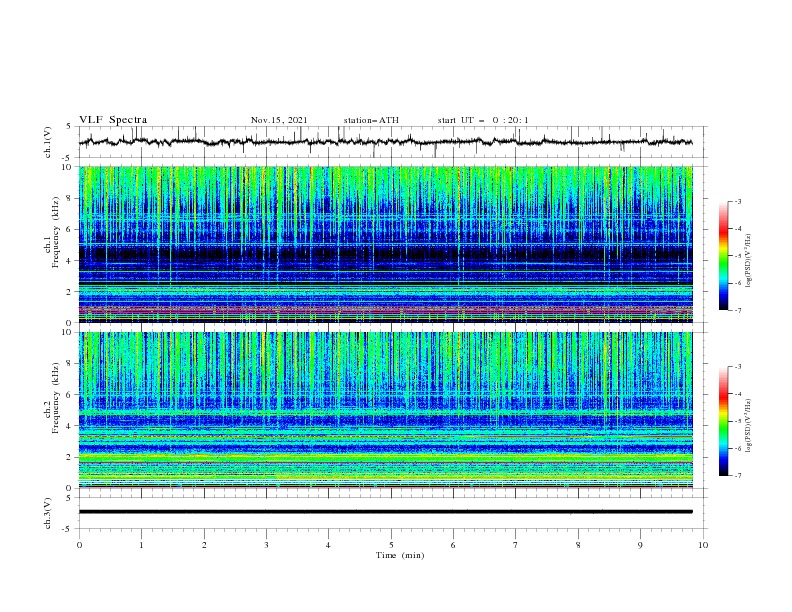
Task: Click the 'station=ATH' label
Action: coord(371,120)
